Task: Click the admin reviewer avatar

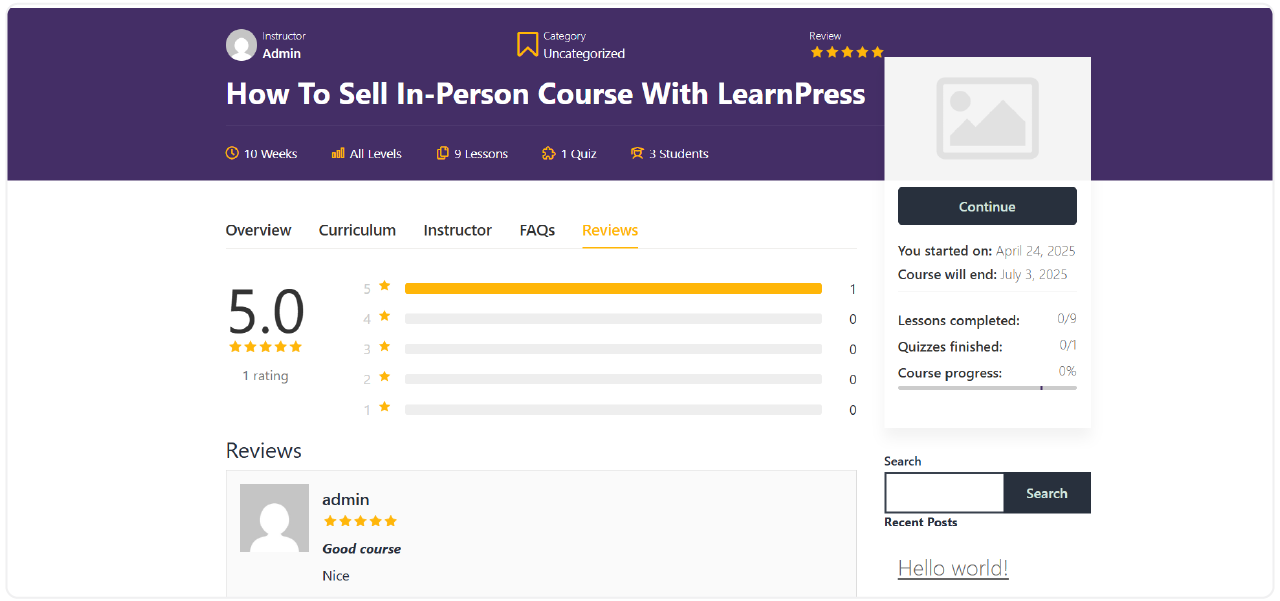Action: (x=274, y=518)
